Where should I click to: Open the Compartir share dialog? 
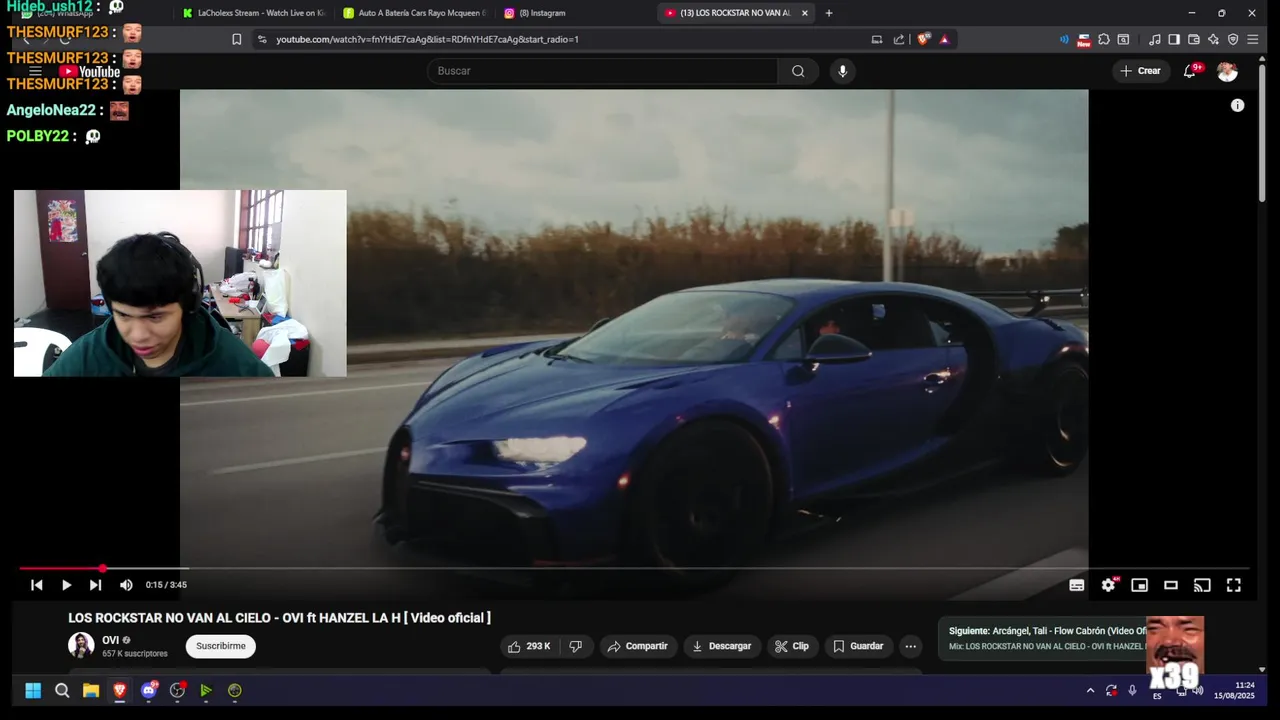(x=638, y=646)
